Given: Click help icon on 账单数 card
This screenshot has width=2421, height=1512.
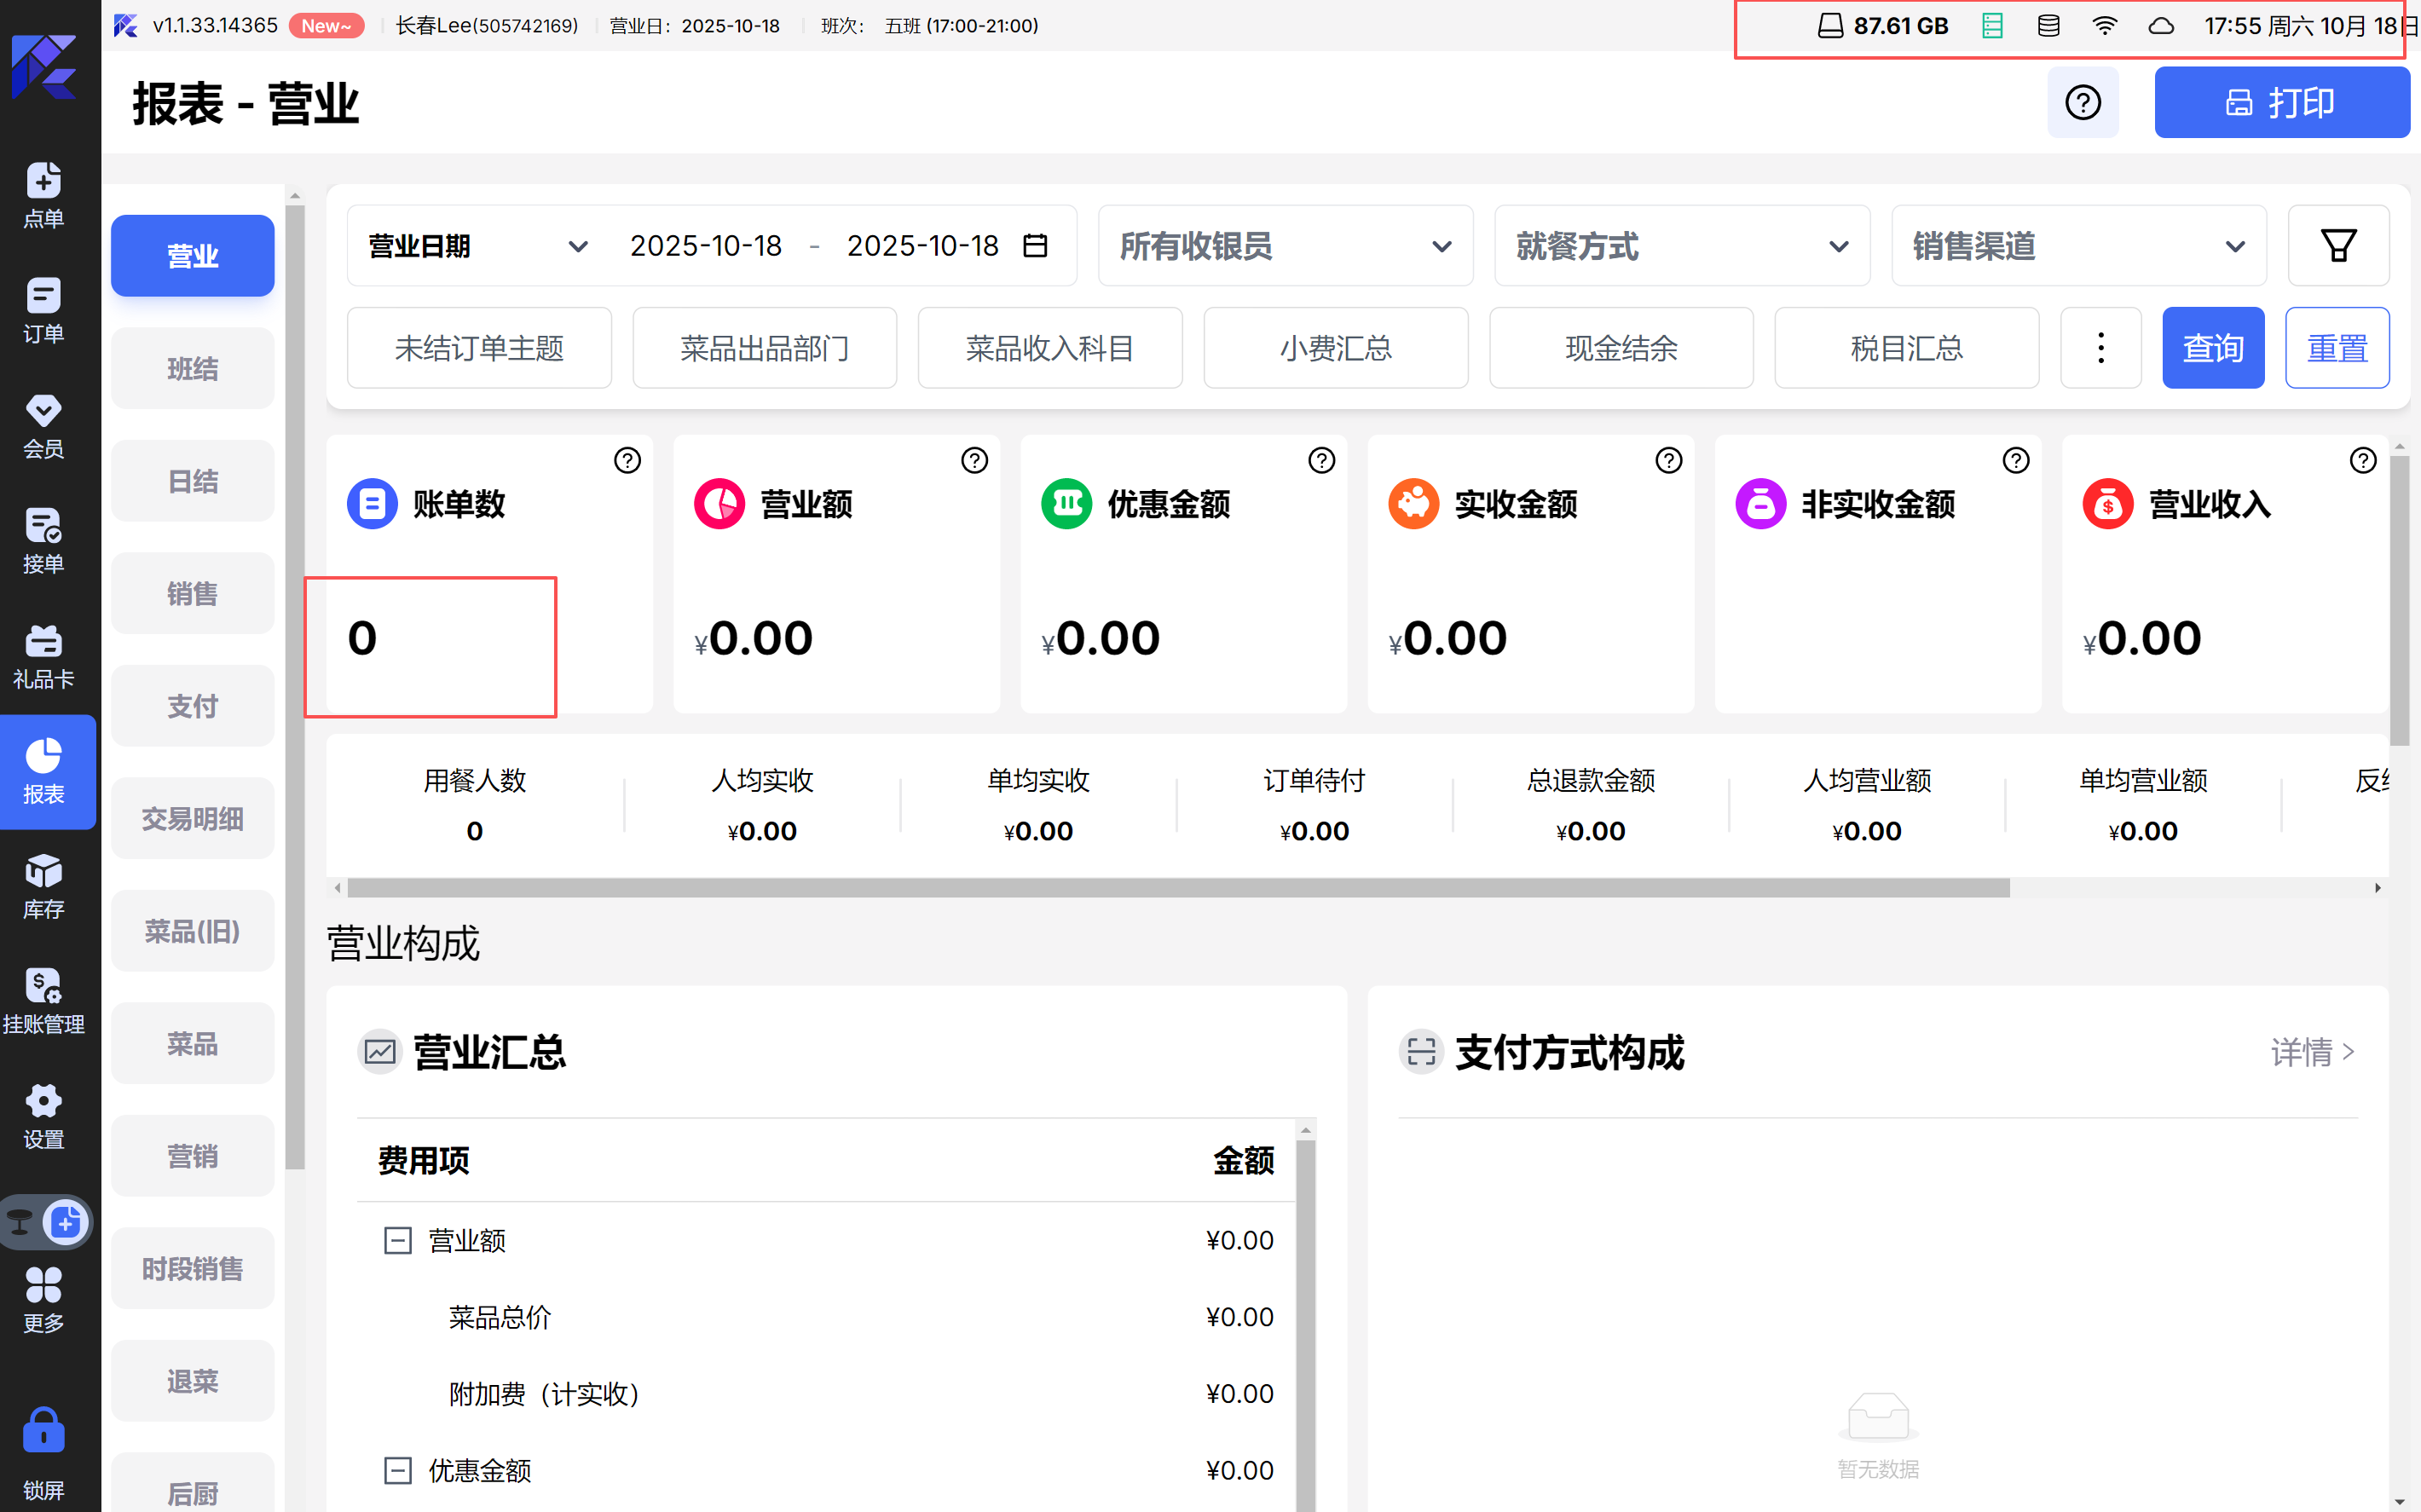Looking at the screenshot, I should pyautogui.click(x=627, y=460).
